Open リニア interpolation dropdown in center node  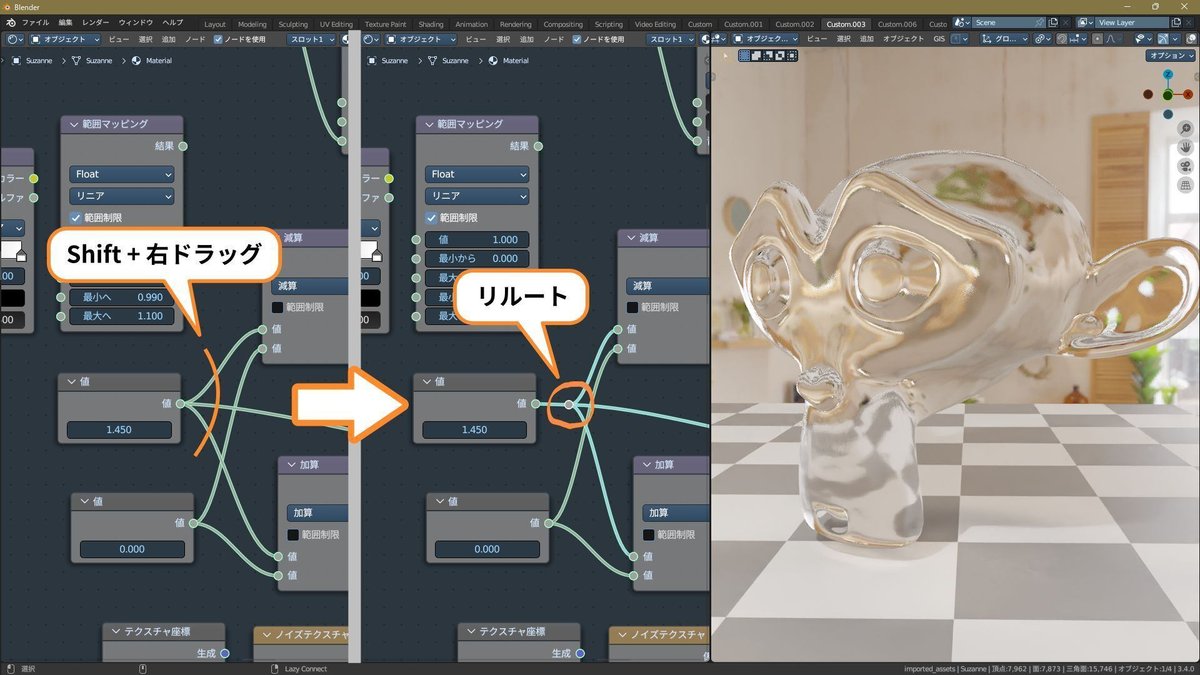click(x=477, y=196)
